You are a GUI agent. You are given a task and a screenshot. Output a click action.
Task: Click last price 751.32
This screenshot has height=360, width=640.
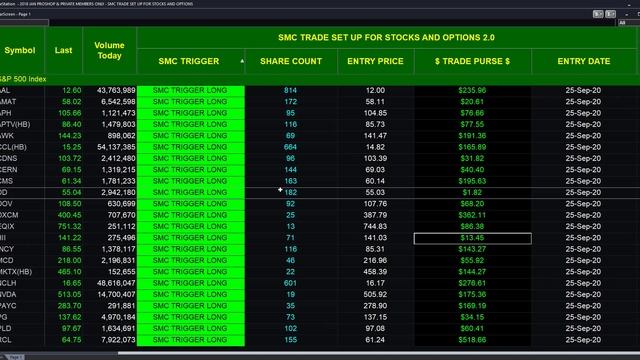tap(69, 227)
